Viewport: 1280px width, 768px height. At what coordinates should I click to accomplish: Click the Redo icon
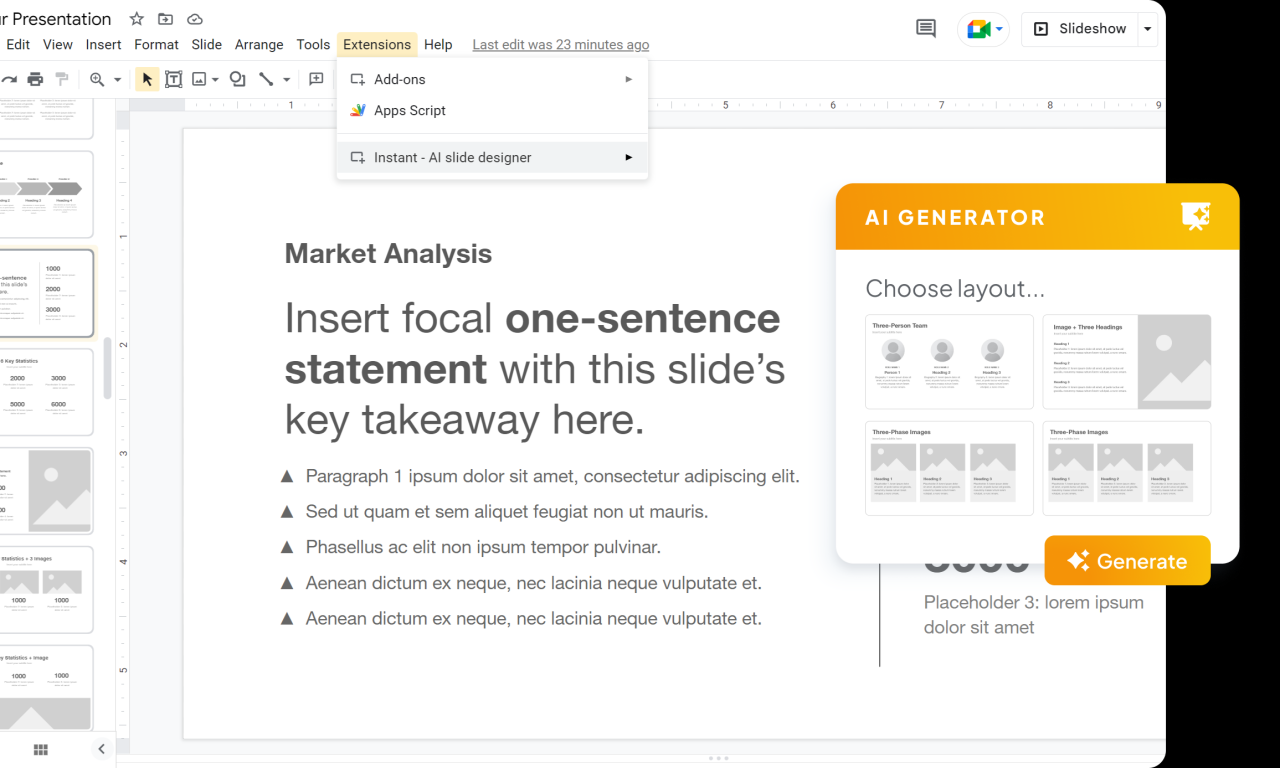[9, 78]
